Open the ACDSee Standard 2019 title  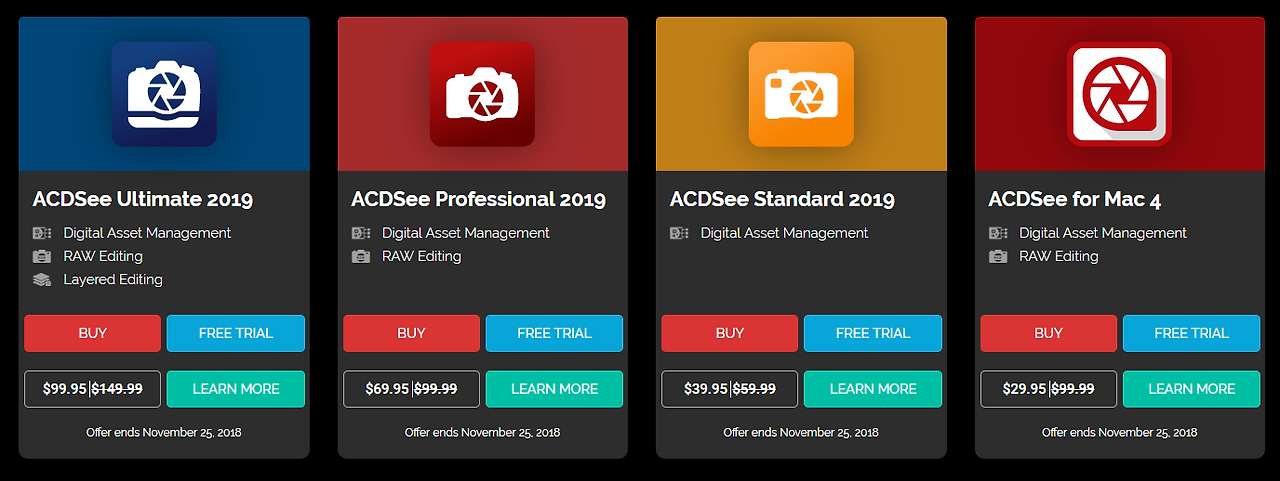pyautogui.click(x=782, y=199)
